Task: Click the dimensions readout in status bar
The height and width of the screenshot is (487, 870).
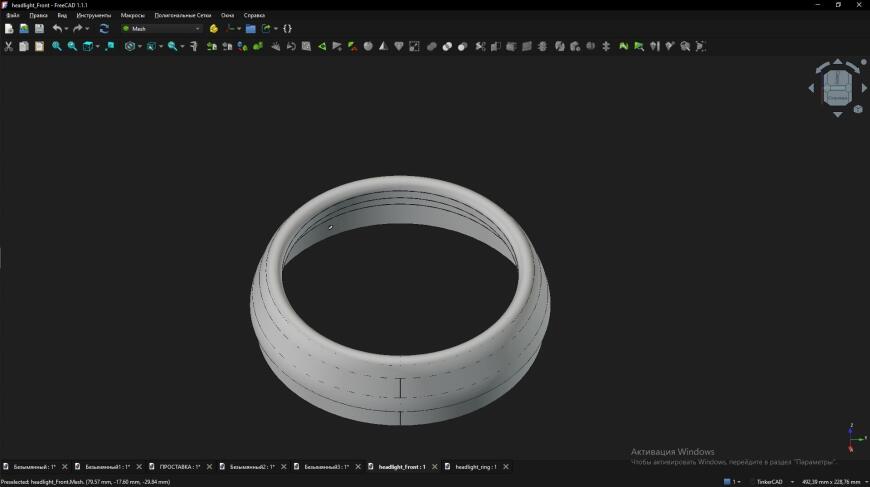Action: coord(831,482)
